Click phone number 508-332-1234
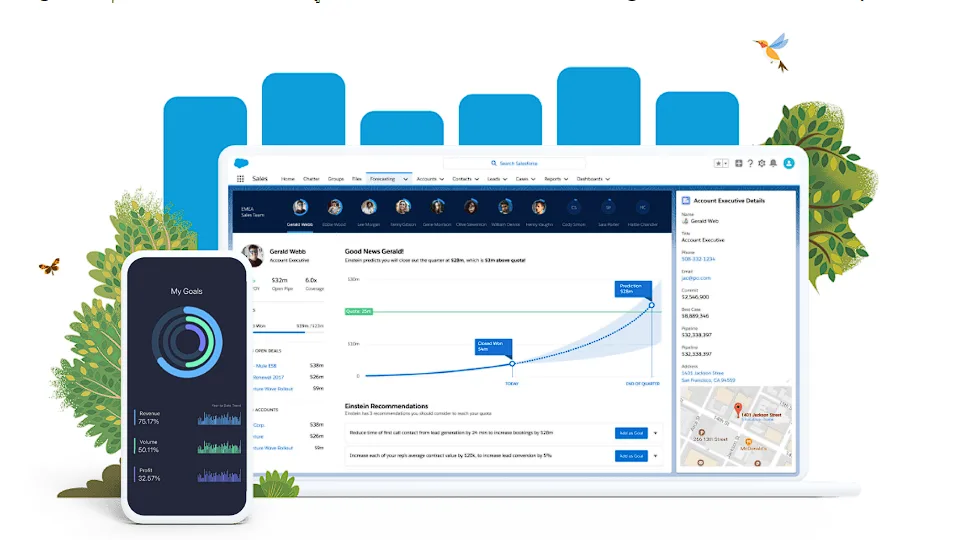The image size is (975, 540). coord(698,259)
